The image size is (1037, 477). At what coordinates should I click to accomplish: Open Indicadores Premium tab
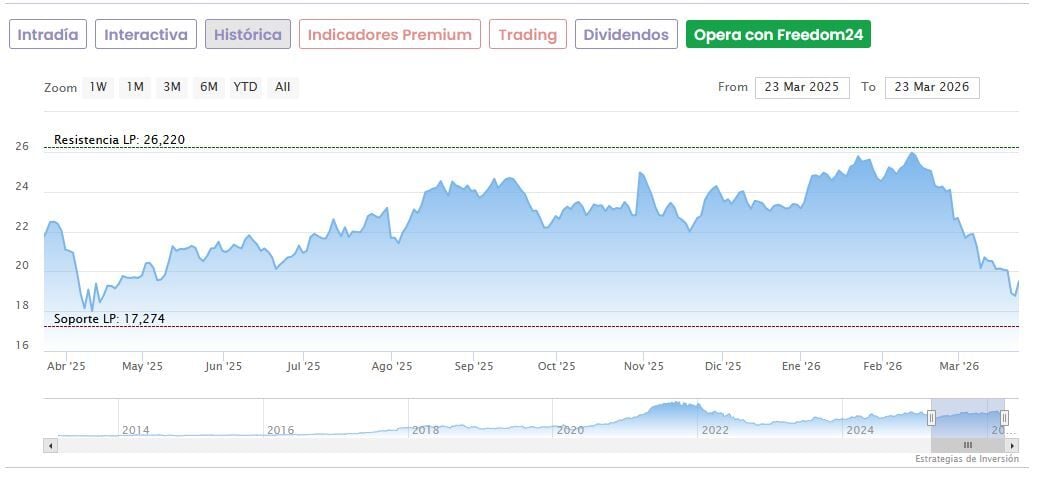tap(389, 34)
